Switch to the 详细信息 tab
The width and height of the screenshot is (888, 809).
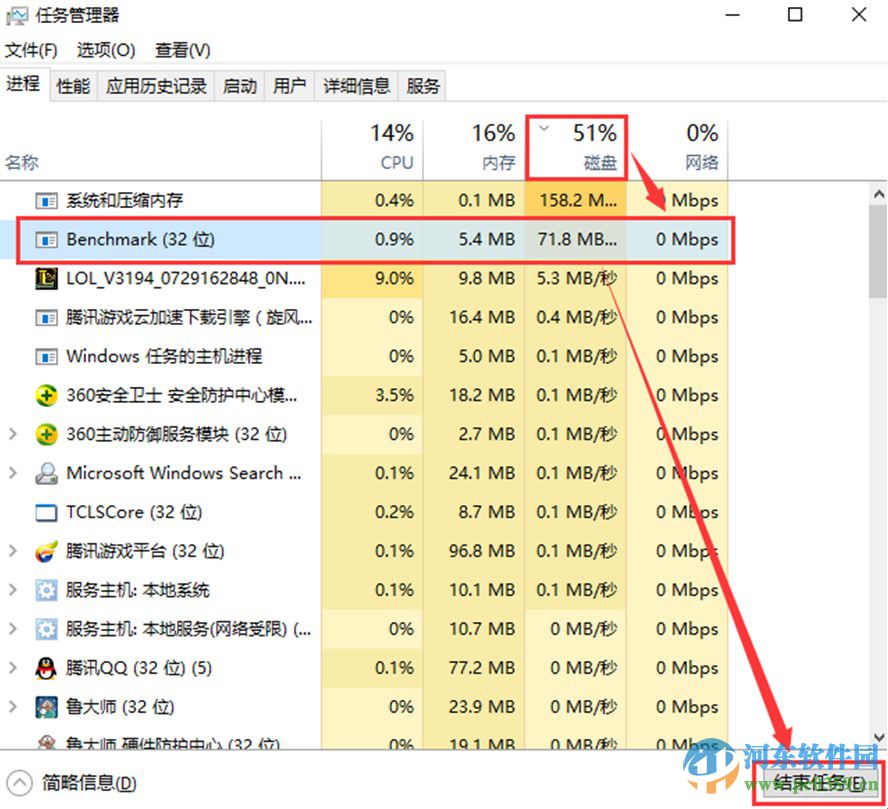coord(356,86)
